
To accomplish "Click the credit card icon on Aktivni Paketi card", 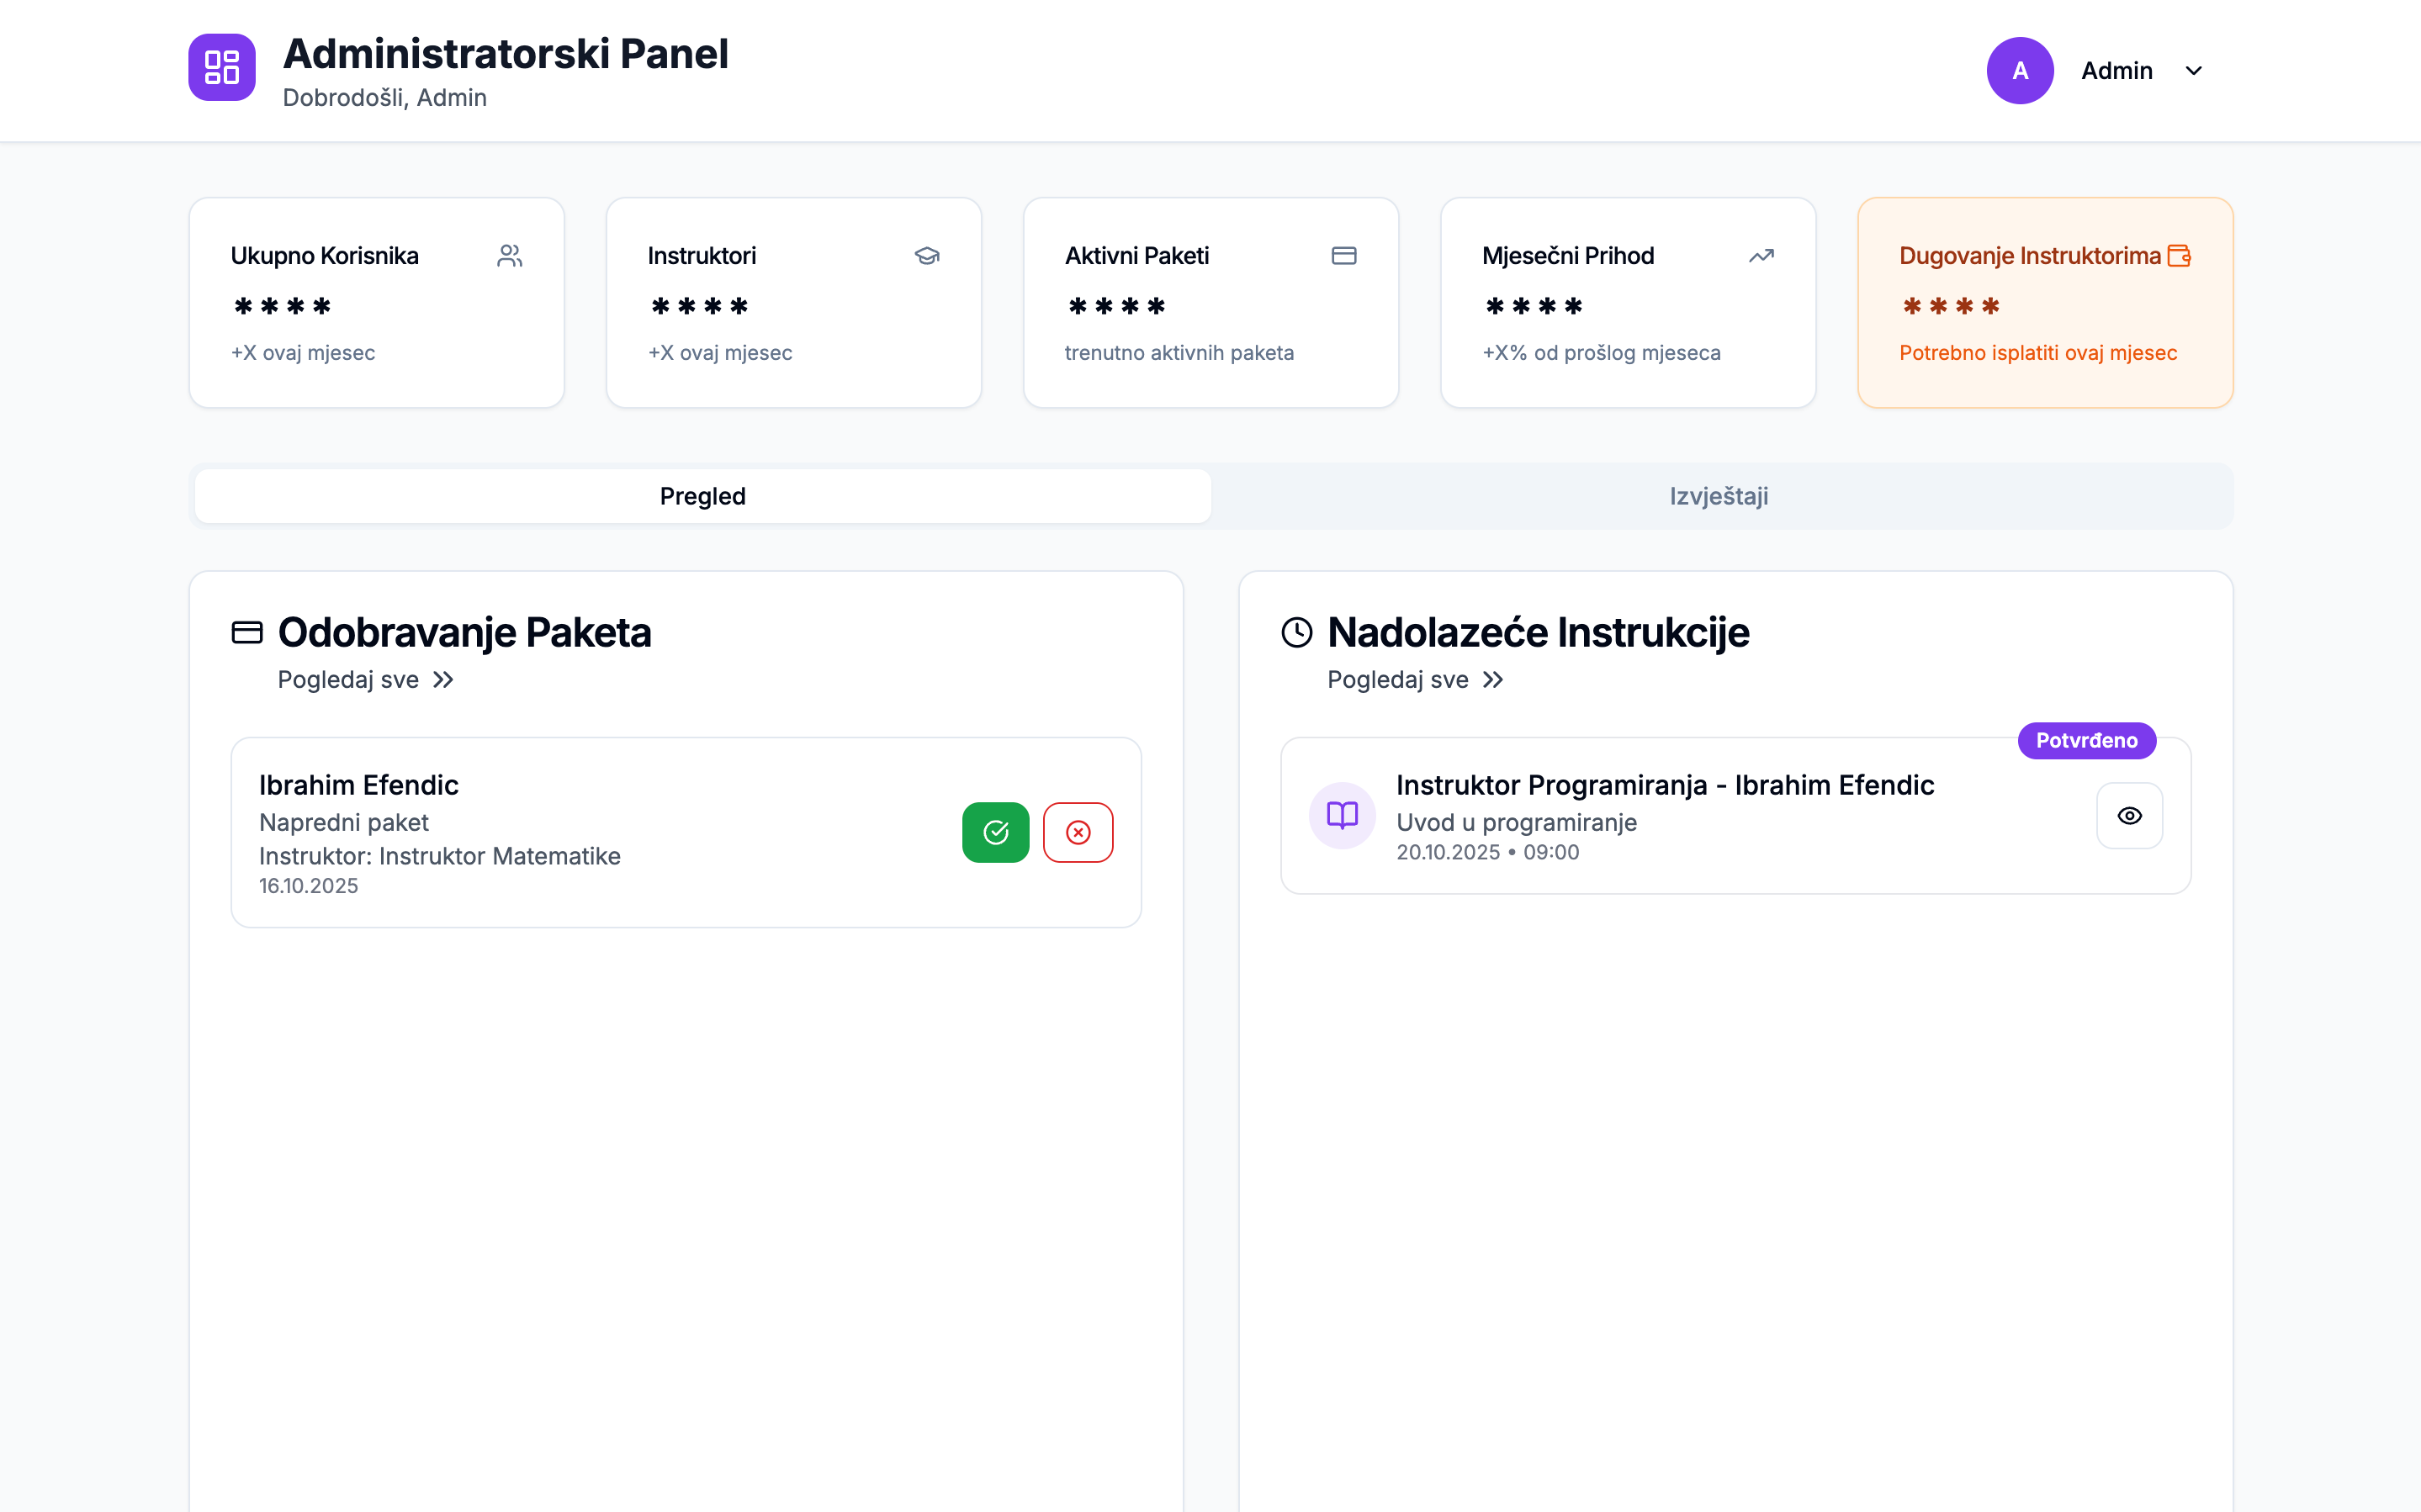I will (1344, 256).
